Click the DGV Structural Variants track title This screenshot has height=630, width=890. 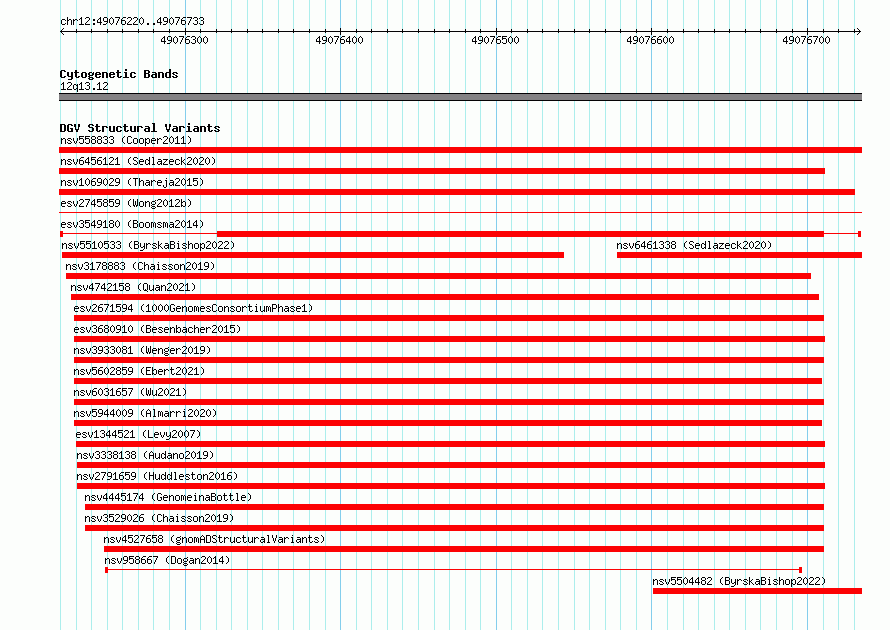click(x=140, y=128)
